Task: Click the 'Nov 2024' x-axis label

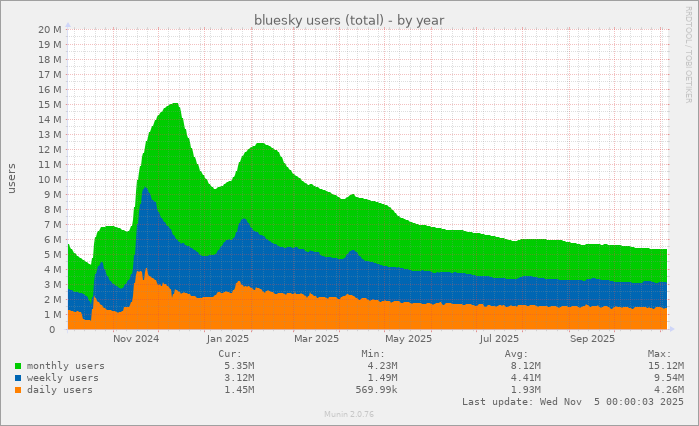Action: coord(136,339)
